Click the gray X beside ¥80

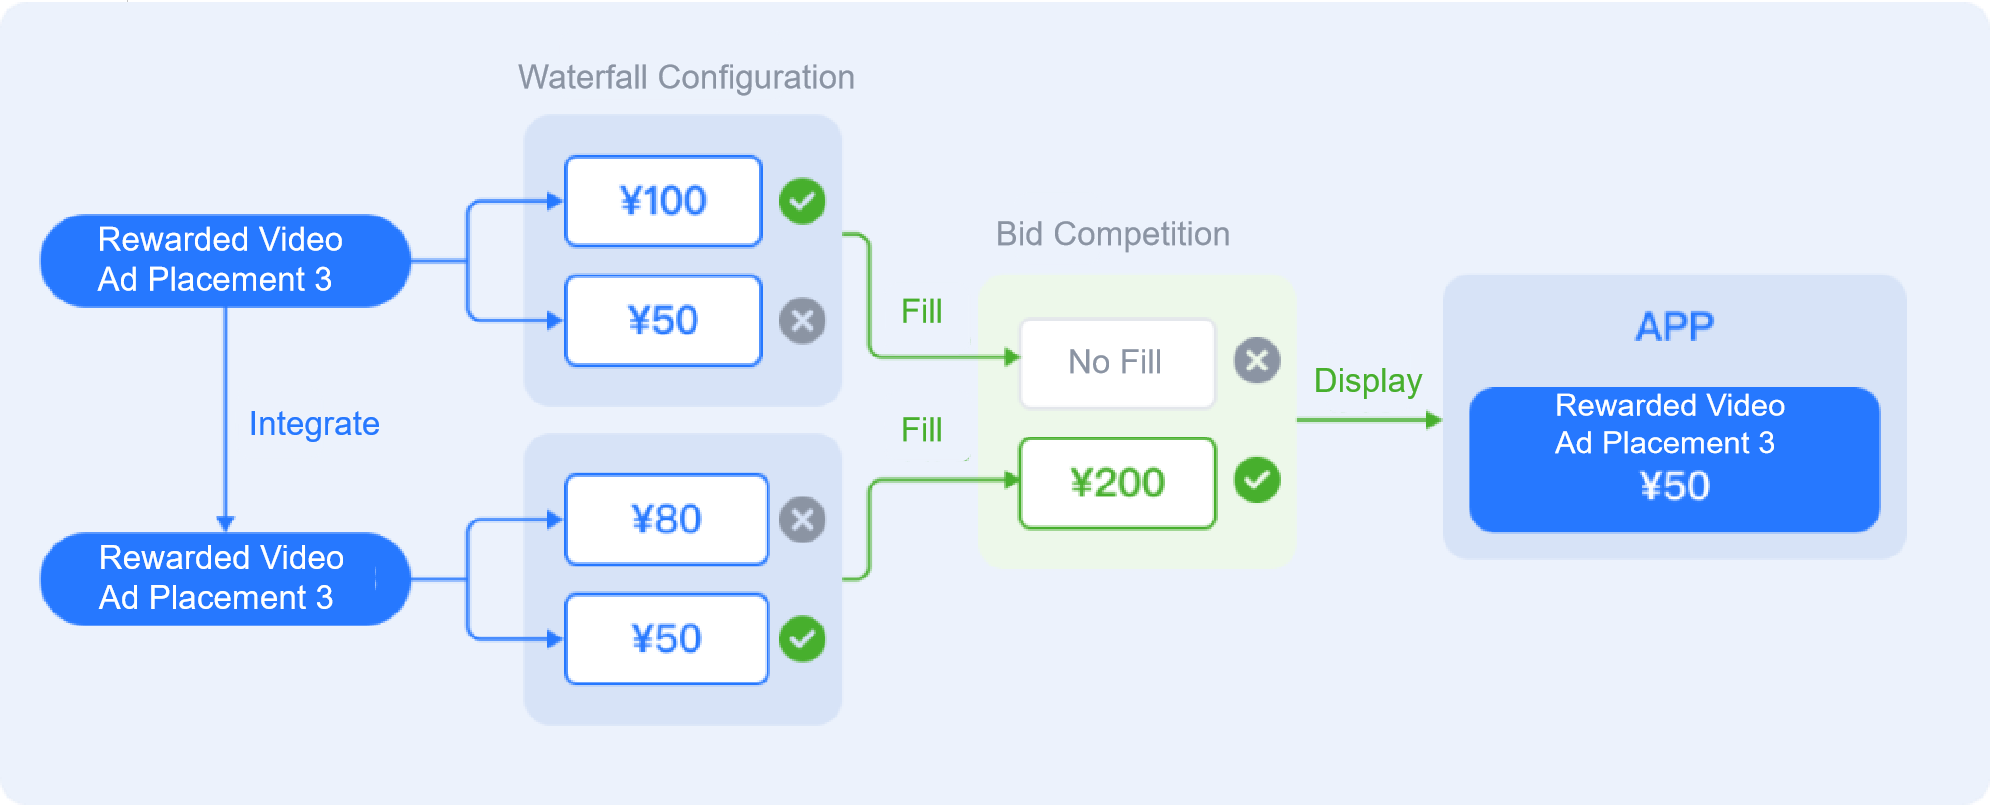pyautogui.click(x=802, y=520)
